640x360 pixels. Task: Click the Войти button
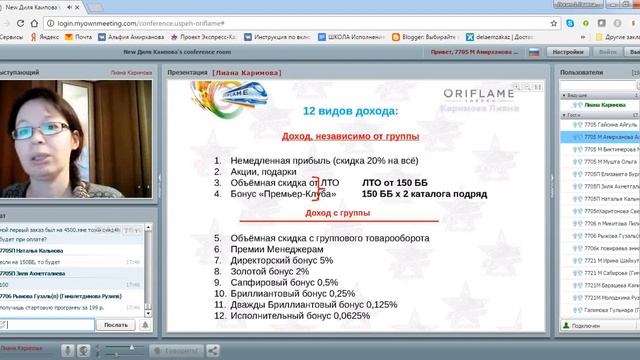607,52
